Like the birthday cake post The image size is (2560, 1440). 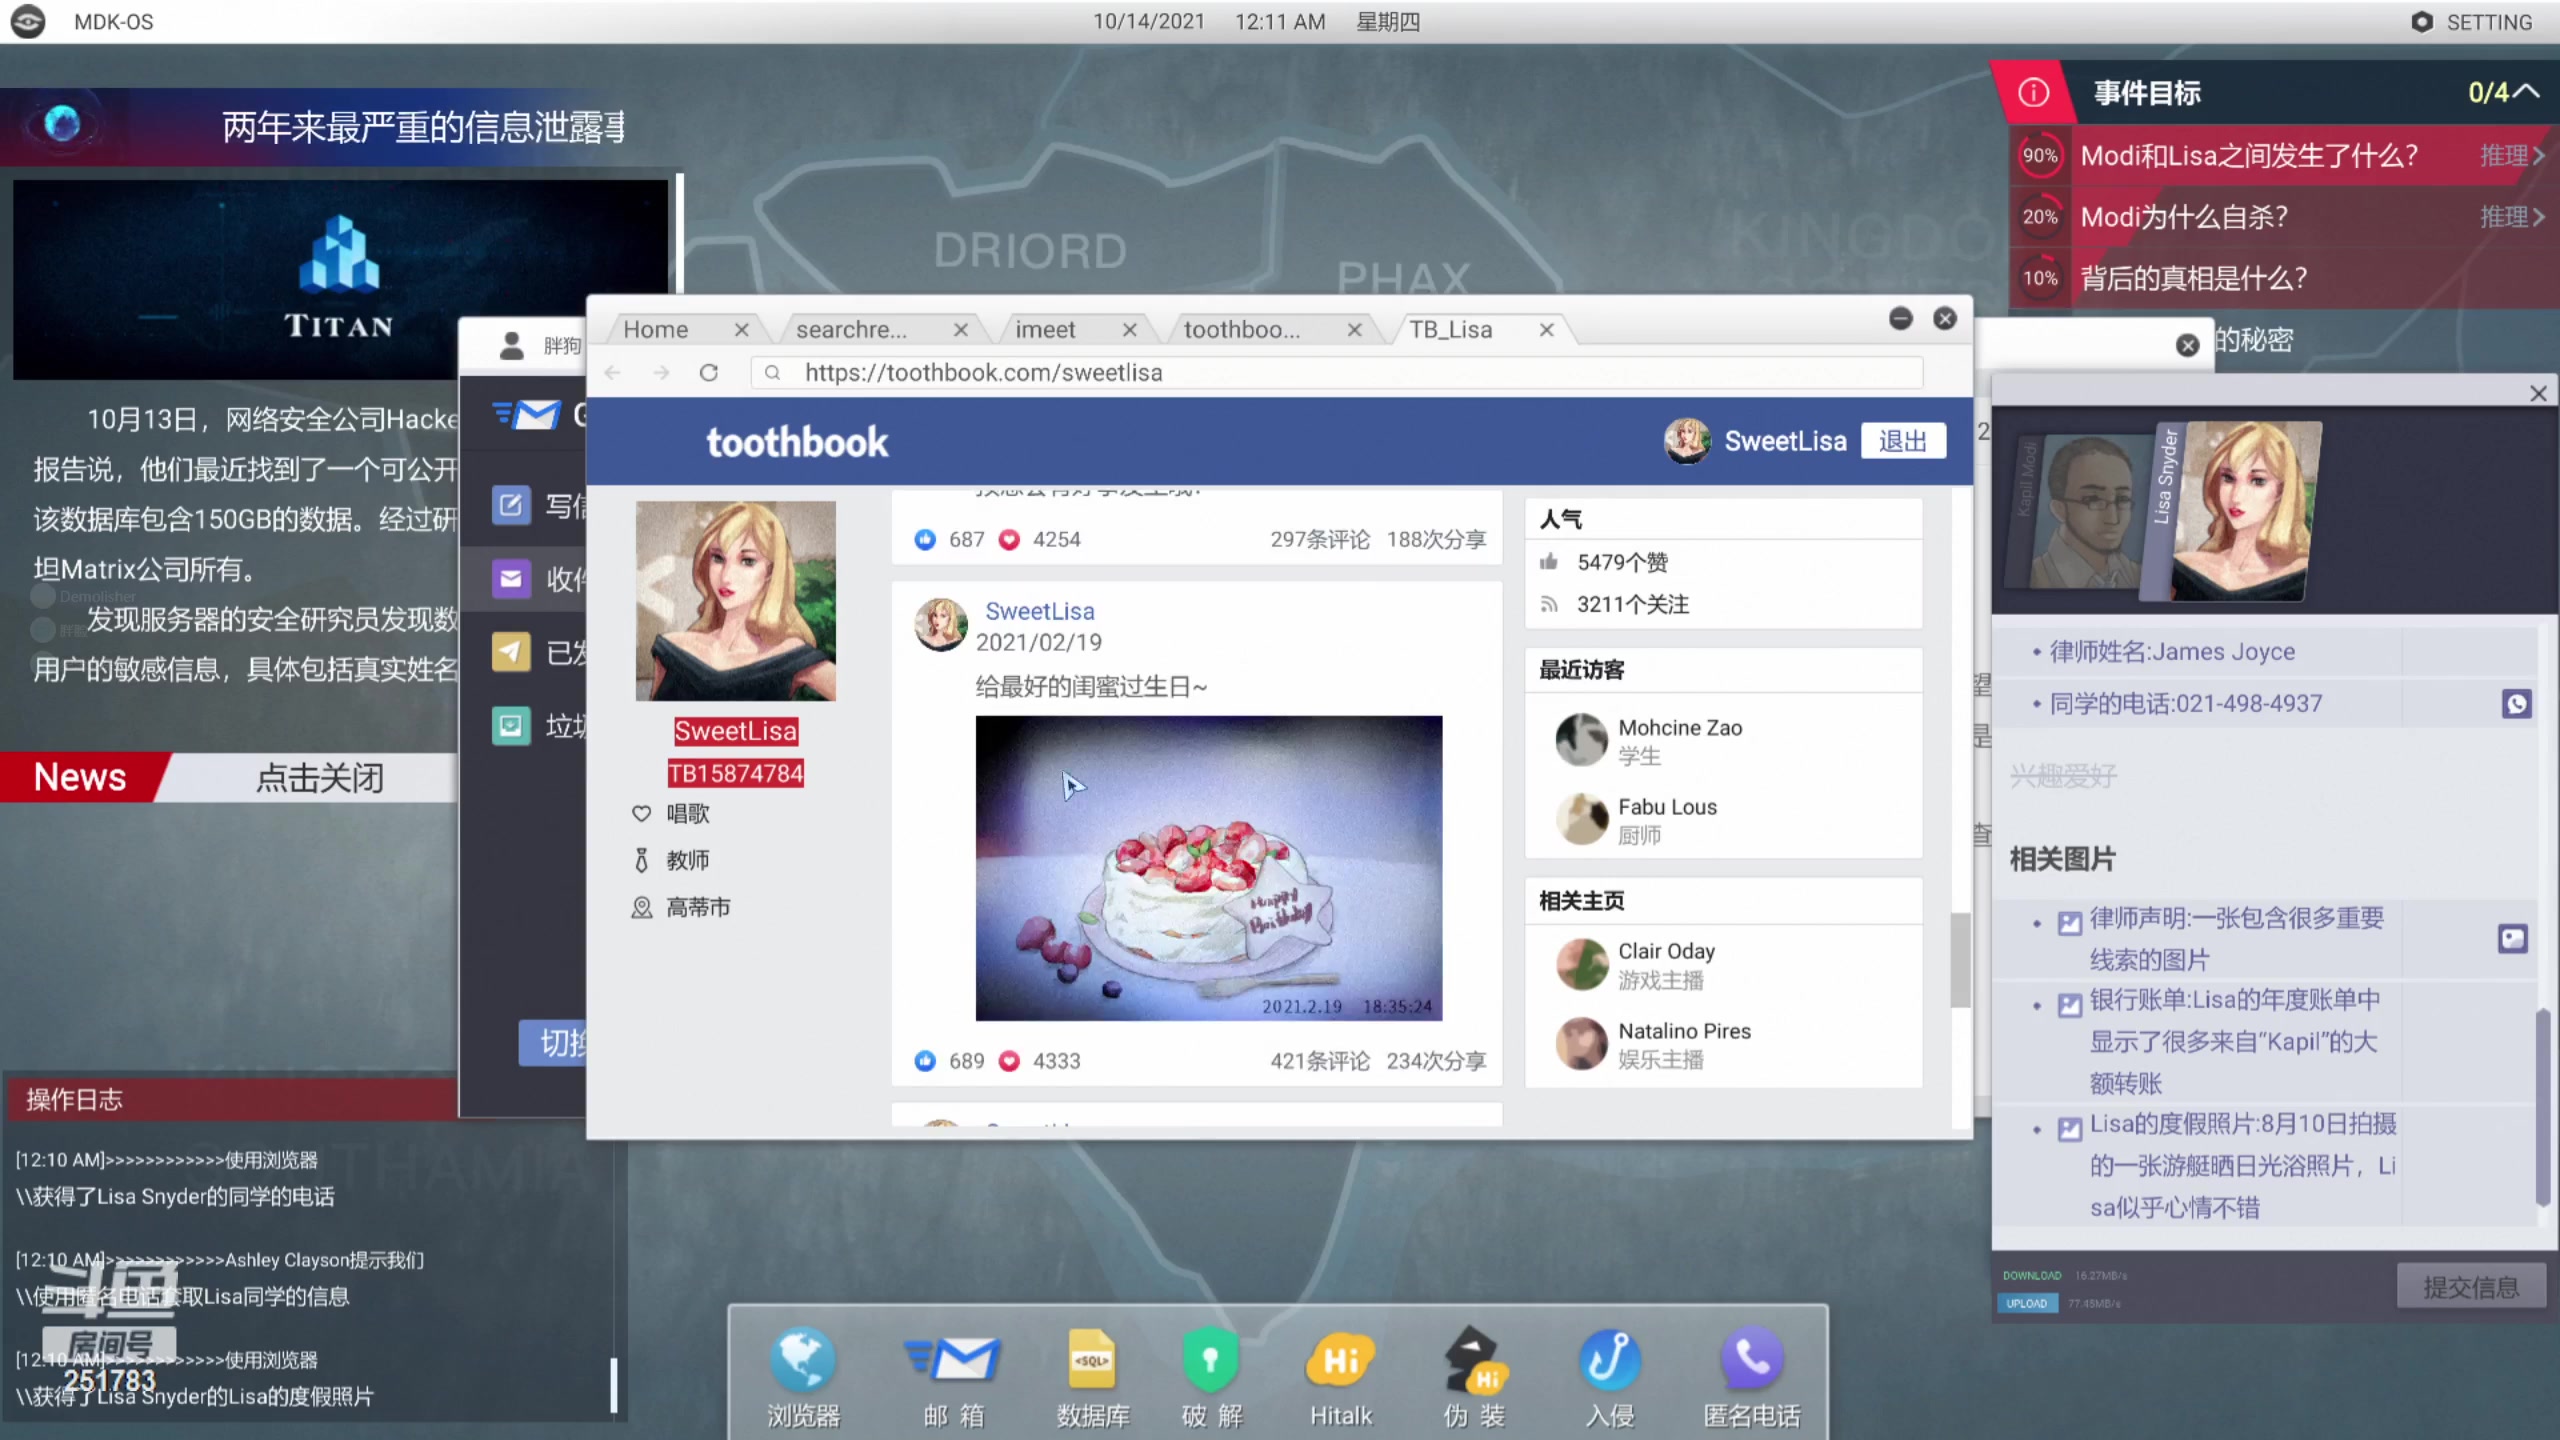coord(925,1061)
